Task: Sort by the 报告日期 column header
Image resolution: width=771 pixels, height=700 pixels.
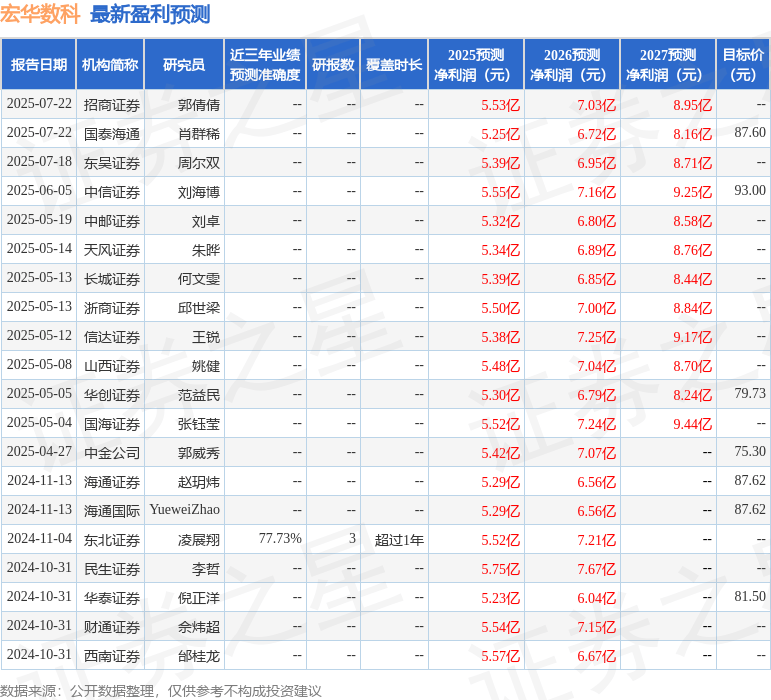Action: click(x=39, y=65)
